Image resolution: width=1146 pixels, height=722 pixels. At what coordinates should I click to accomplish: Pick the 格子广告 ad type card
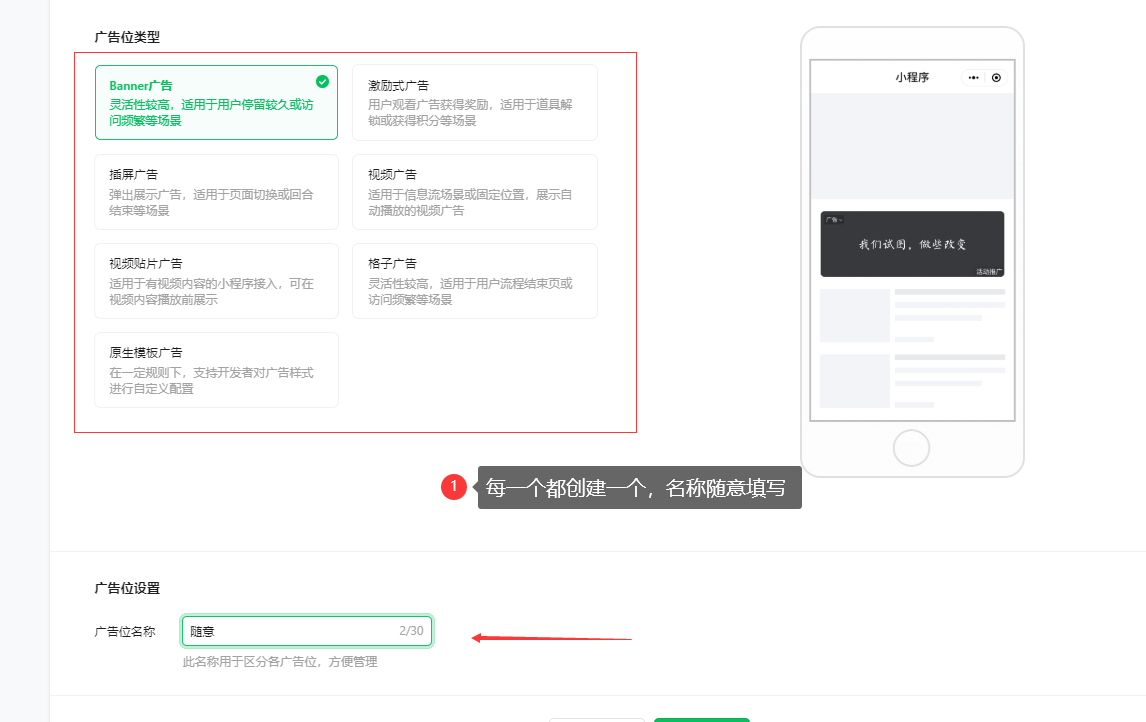coord(475,281)
